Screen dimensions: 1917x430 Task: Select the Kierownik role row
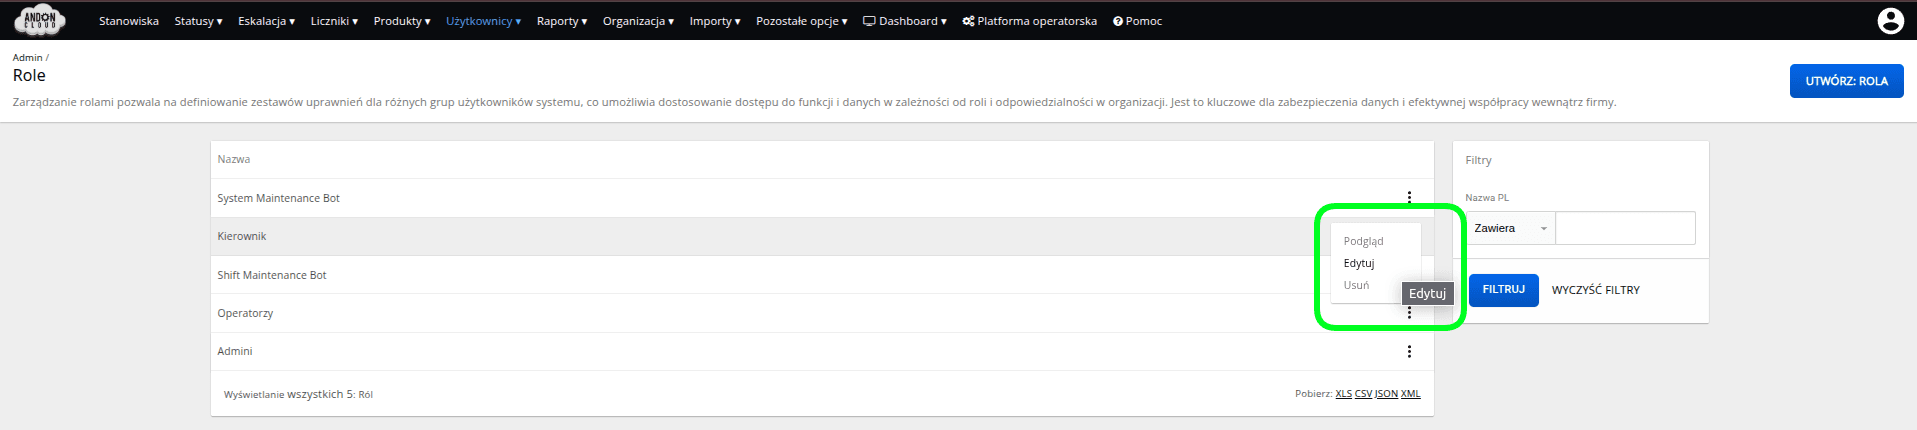pyautogui.click(x=822, y=236)
